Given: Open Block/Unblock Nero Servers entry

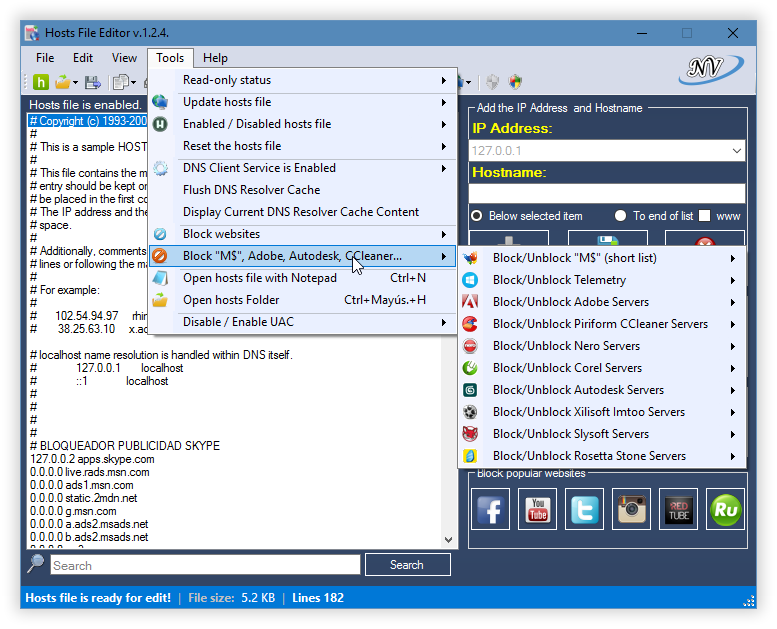Looking at the screenshot, I should [x=602, y=346].
